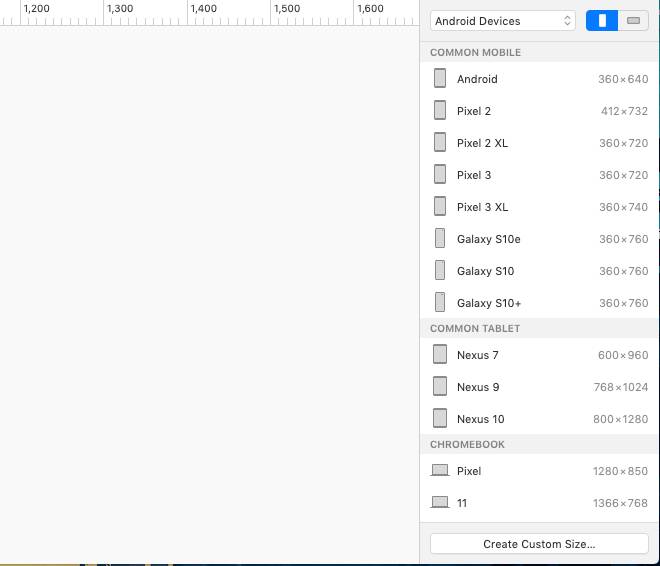Switch to landscape orientation
Screen dimensions: 660x566
pyautogui.click(x=634, y=21)
